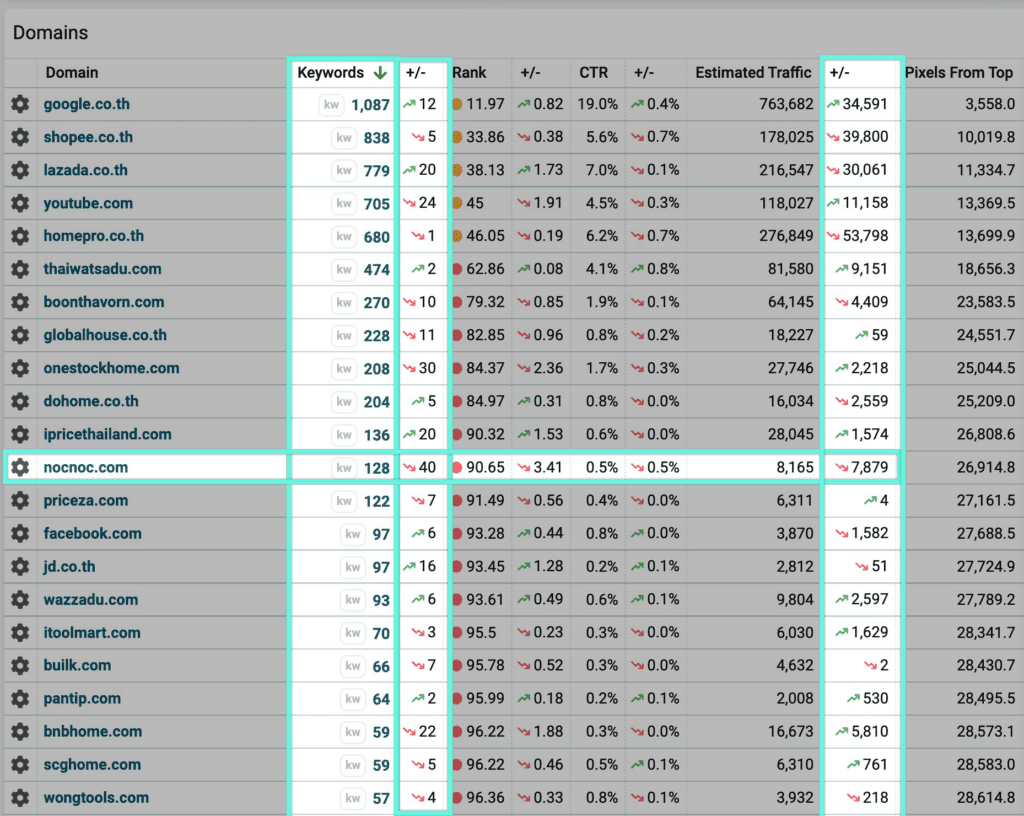This screenshot has height=816, width=1024.
Task: Click keyword count 128 for nocnoc.com
Action: point(377,468)
